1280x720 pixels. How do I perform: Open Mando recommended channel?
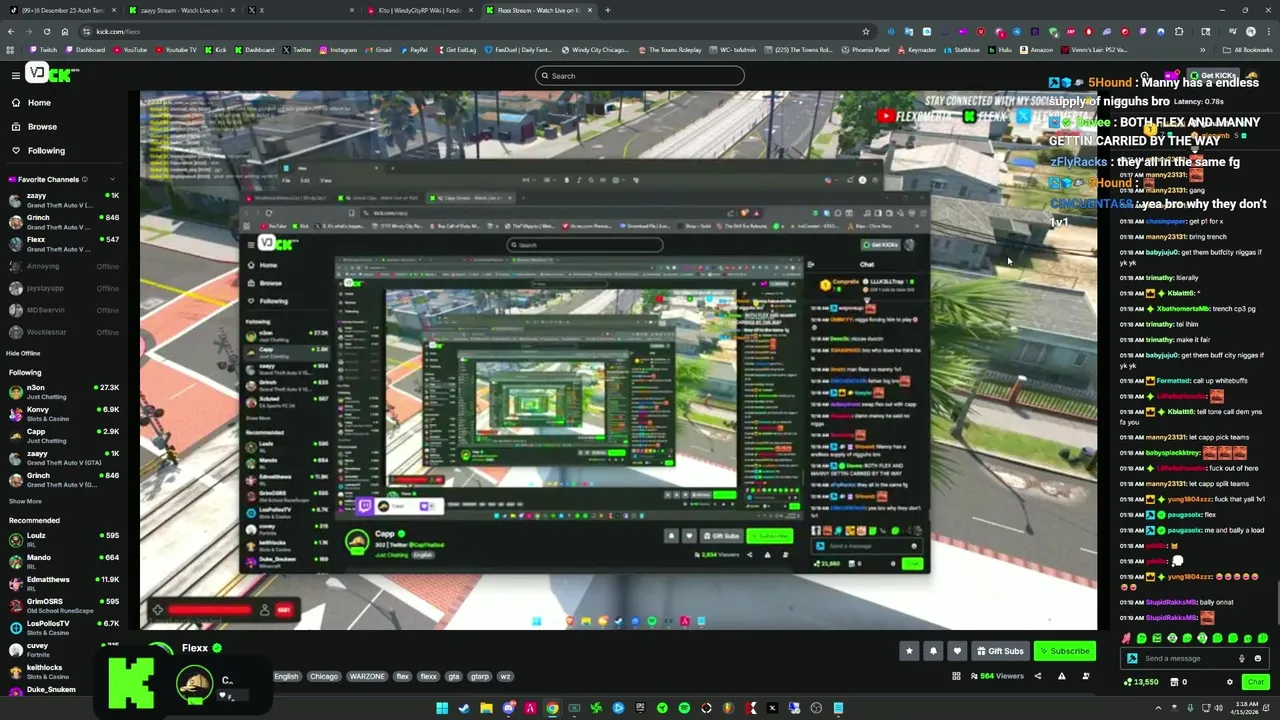(x=62, y=562)
